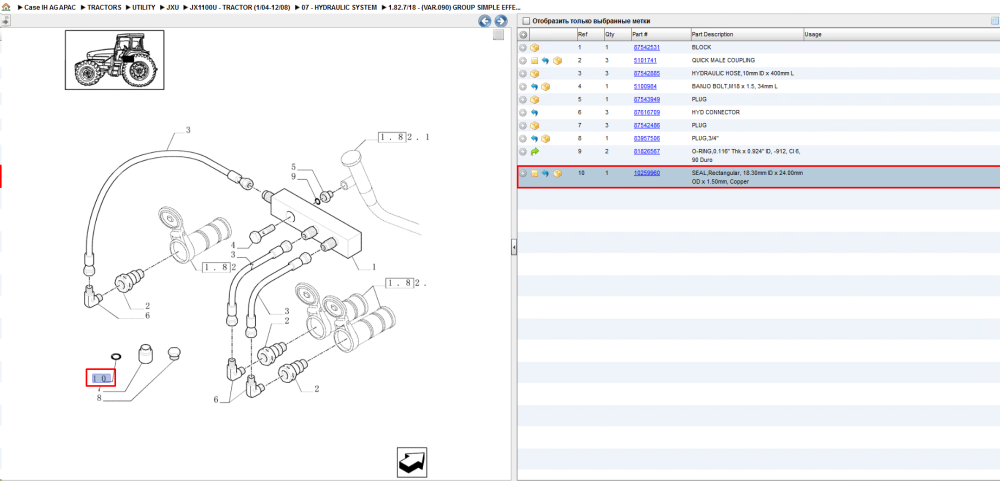Screen dimensions: 1000x481
Task: Click the small page-arrow icon under the home icon
Action: [6, 20]
